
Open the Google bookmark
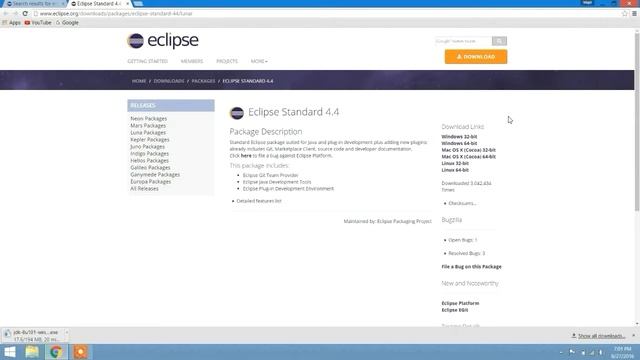pyautogui.click(x=67, y=23)
